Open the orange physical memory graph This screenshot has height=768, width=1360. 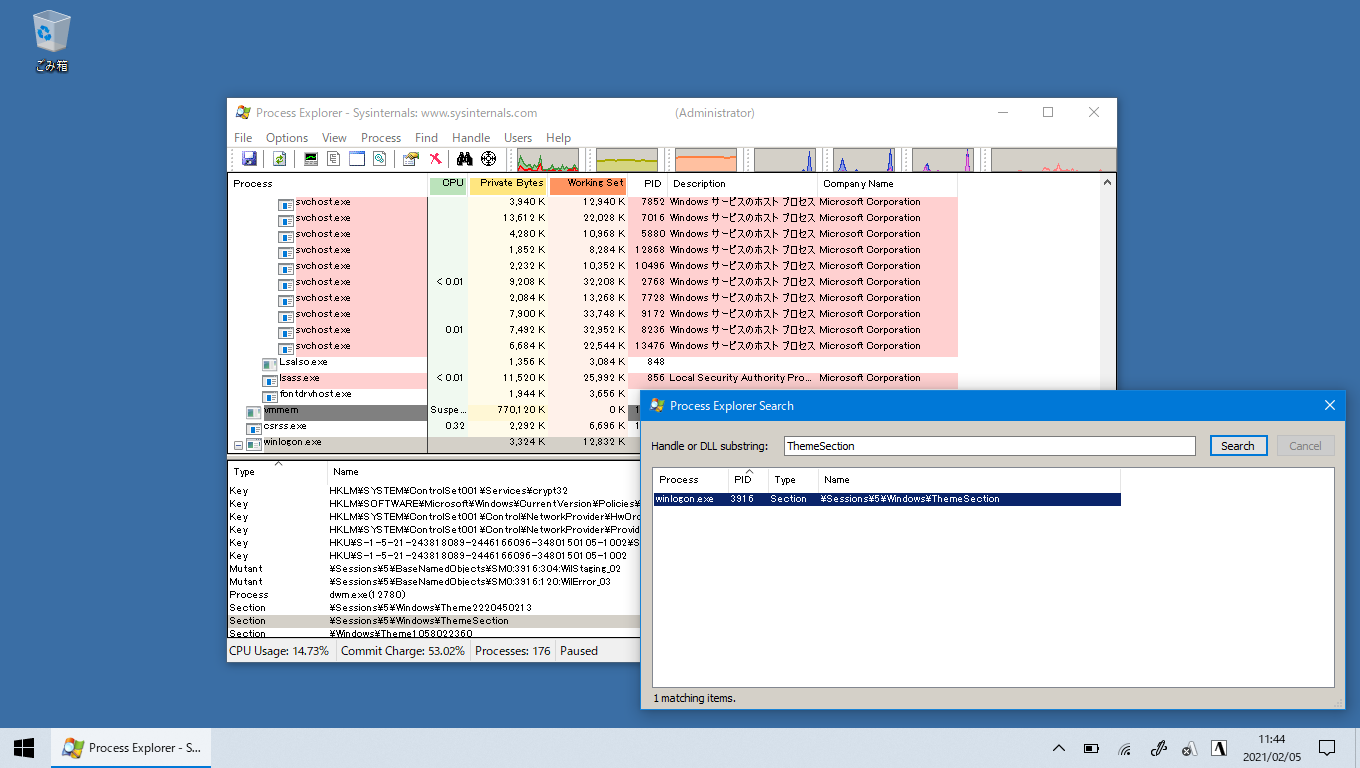tap(706, 160)
